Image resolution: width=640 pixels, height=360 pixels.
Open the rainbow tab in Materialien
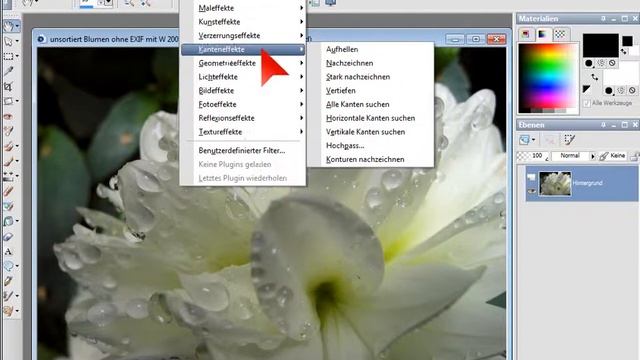click(x=543, y=34)
